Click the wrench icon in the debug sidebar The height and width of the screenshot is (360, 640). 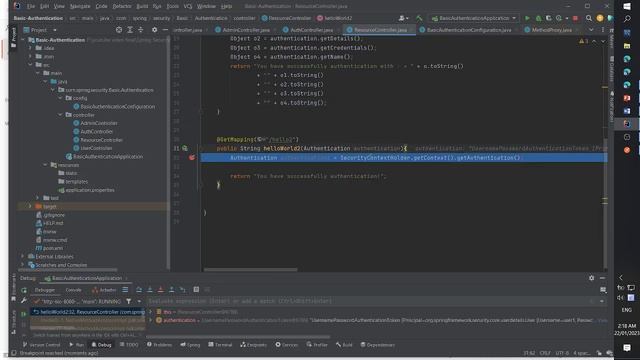(24, 301)
